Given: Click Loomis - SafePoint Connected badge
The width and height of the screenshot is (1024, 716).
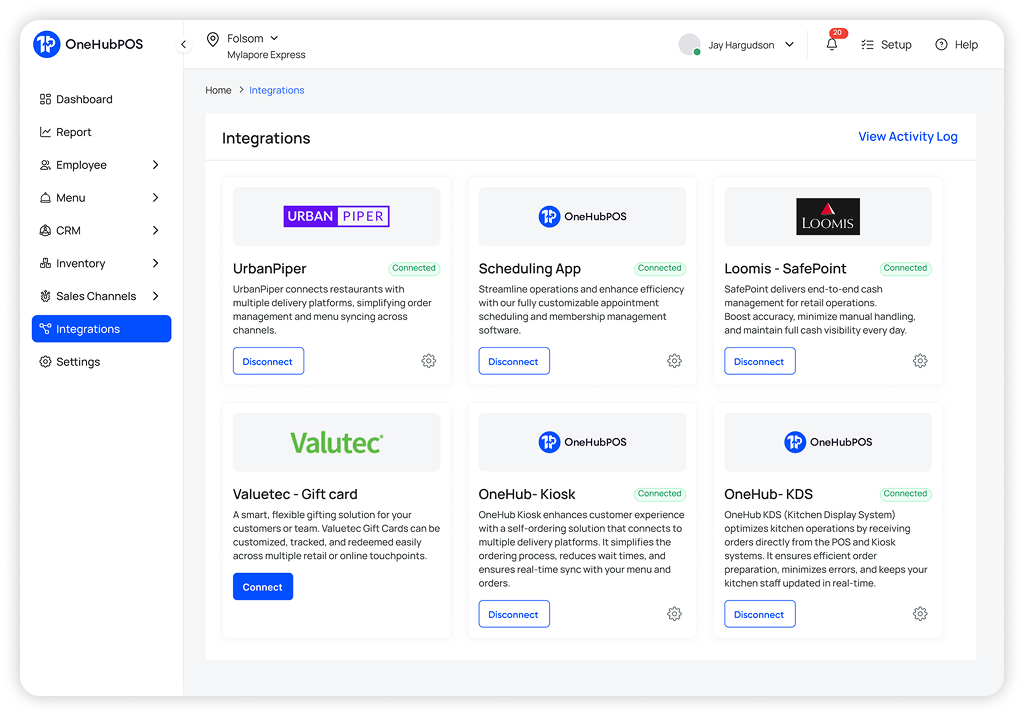Looking at the screenshot, I should (905, 268).
